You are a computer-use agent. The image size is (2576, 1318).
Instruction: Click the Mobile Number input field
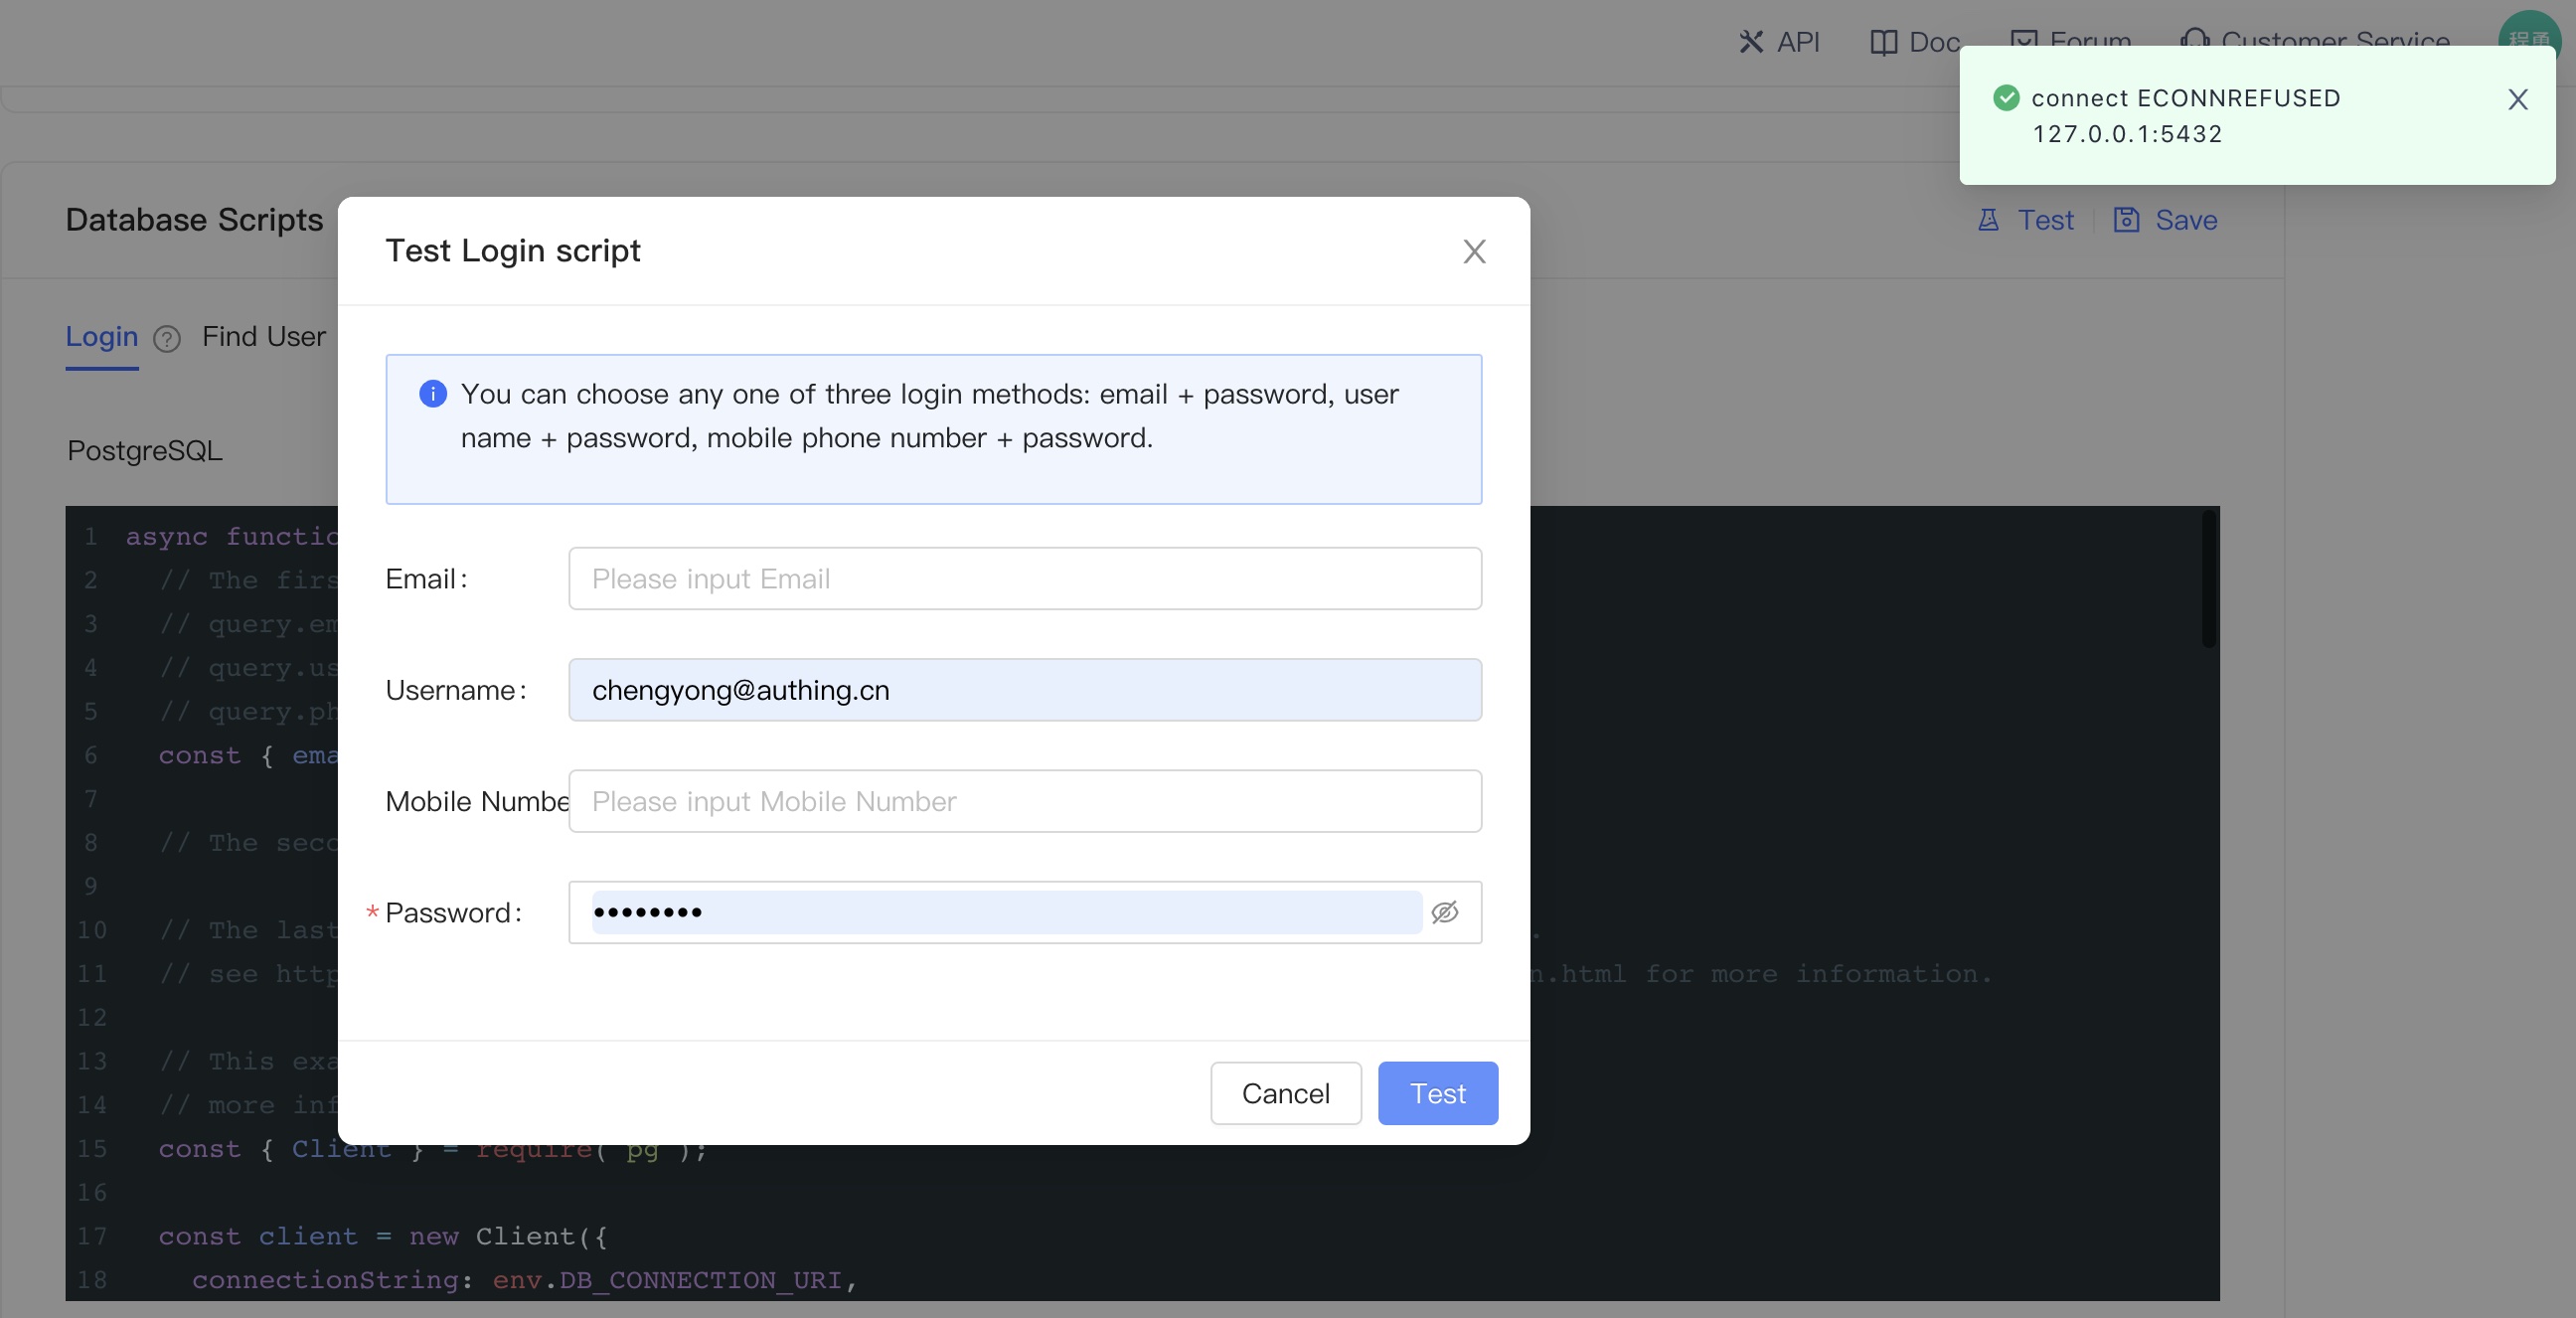pyautogui.click(x=1024, y=801)
